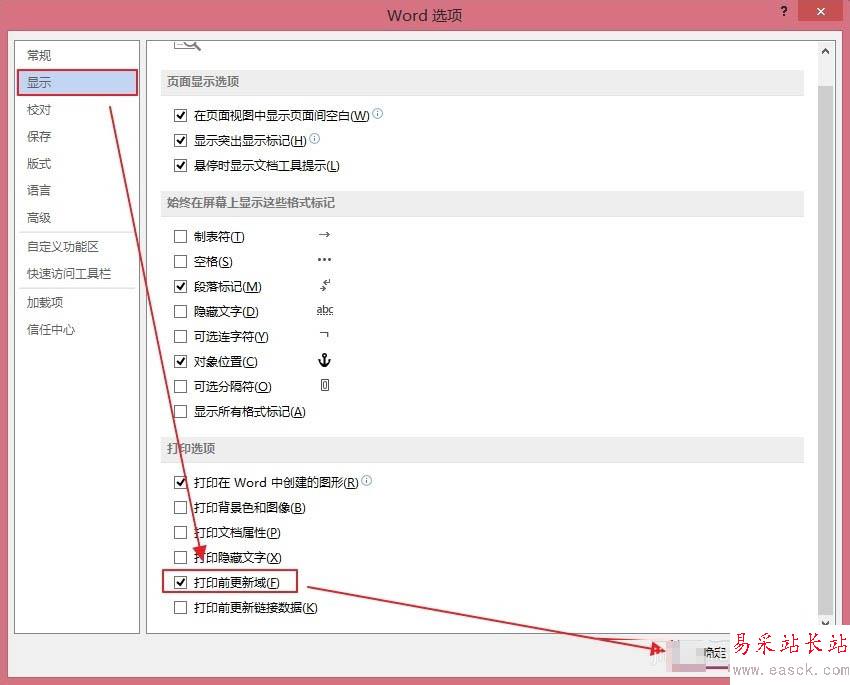Enable the 空格 formatting mark checkbox
850x685 pixels.
[x=181, y=262]
